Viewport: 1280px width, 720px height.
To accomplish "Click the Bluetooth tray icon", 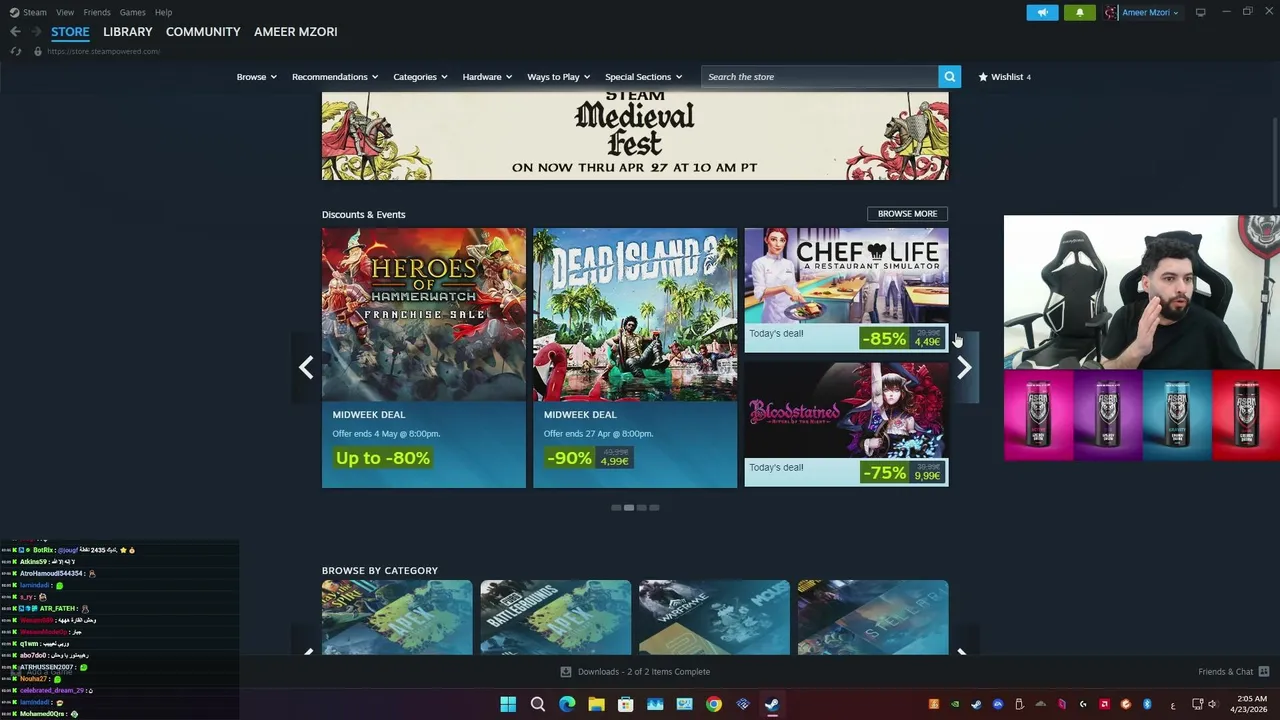I will [x=1147, y=704].
